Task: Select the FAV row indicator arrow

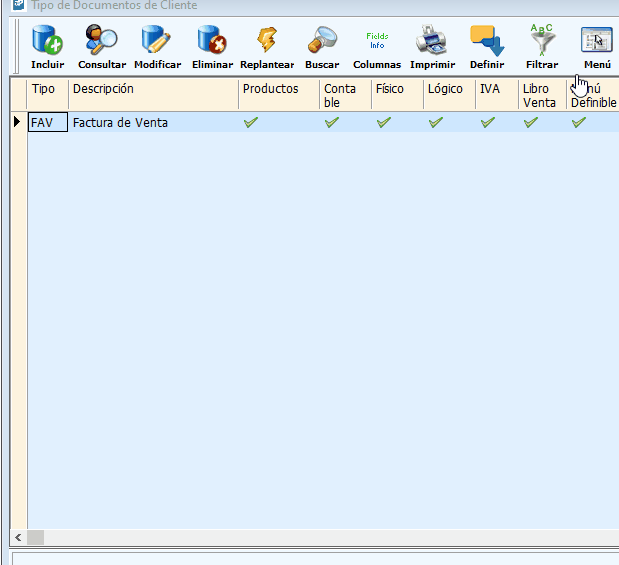Action: click(x=17, y=122)
